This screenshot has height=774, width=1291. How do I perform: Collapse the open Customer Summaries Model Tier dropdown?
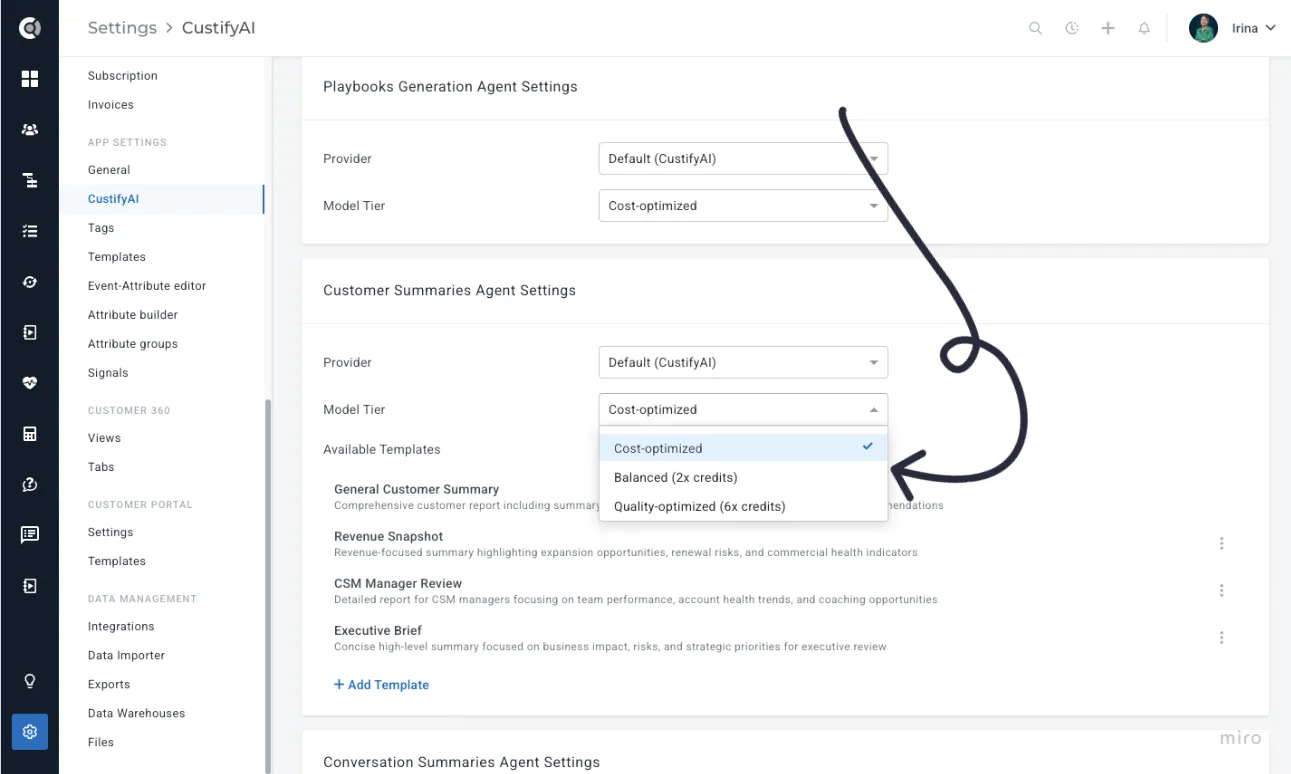(743, 410)
